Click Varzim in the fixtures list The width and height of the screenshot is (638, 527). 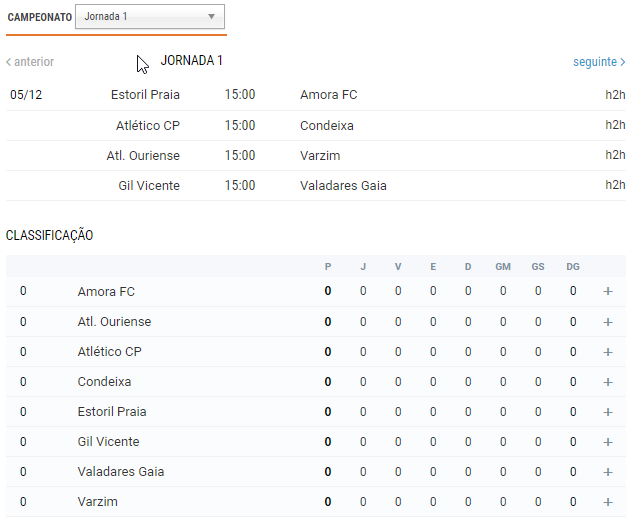(x=320, y=155)
